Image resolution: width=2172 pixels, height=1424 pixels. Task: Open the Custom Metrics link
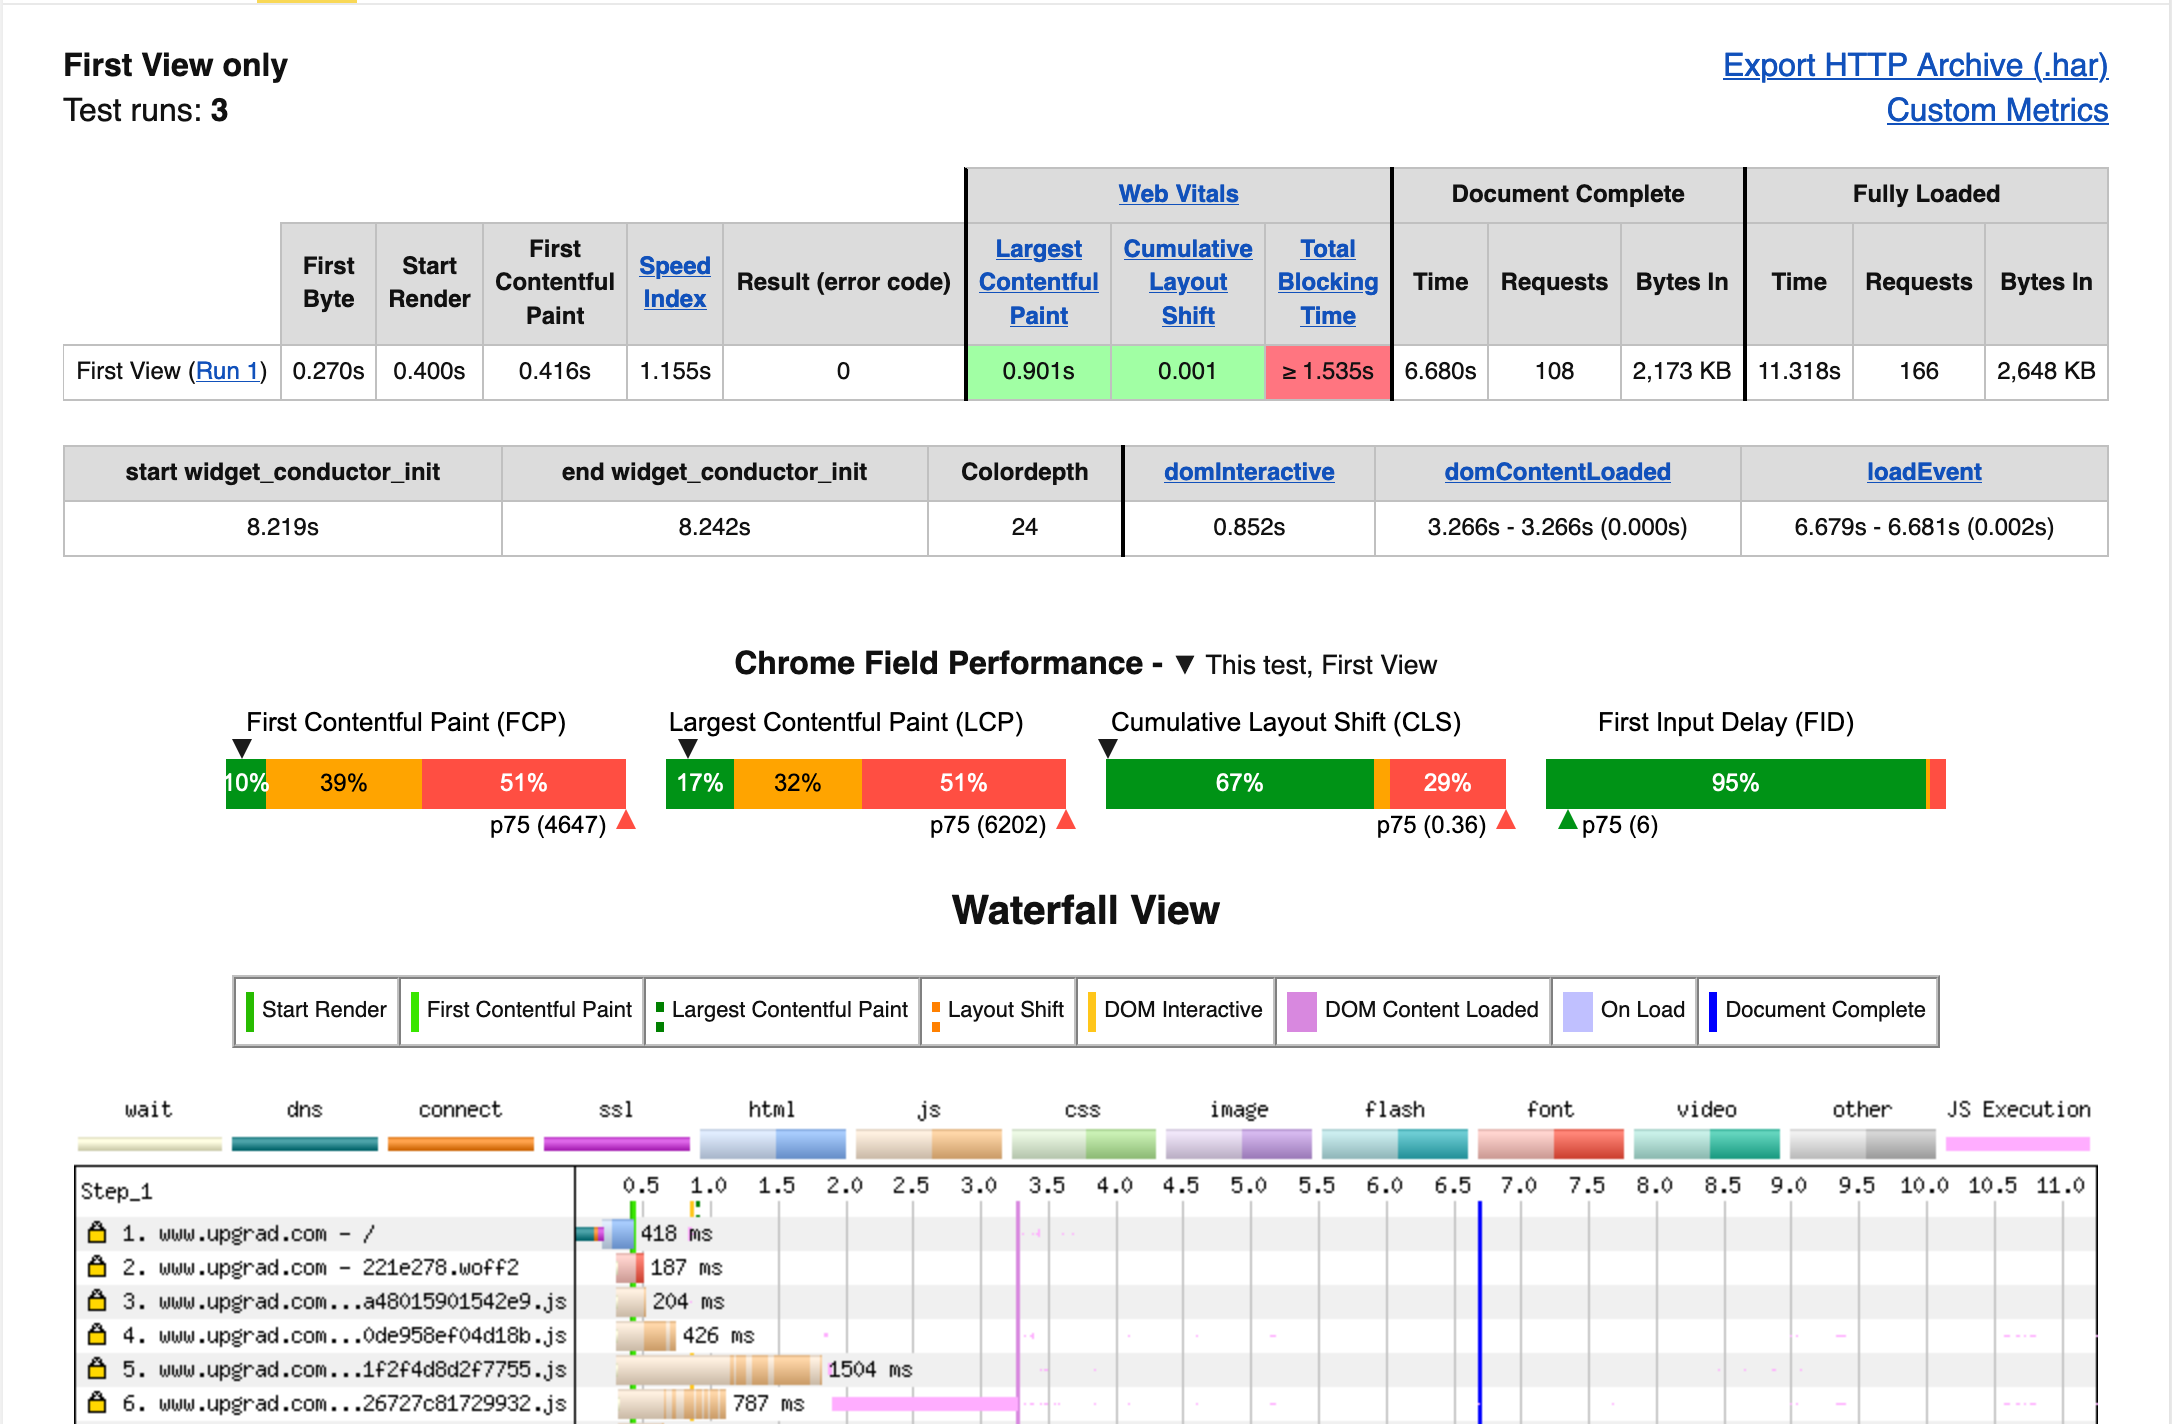click(x=1997, y=110)
